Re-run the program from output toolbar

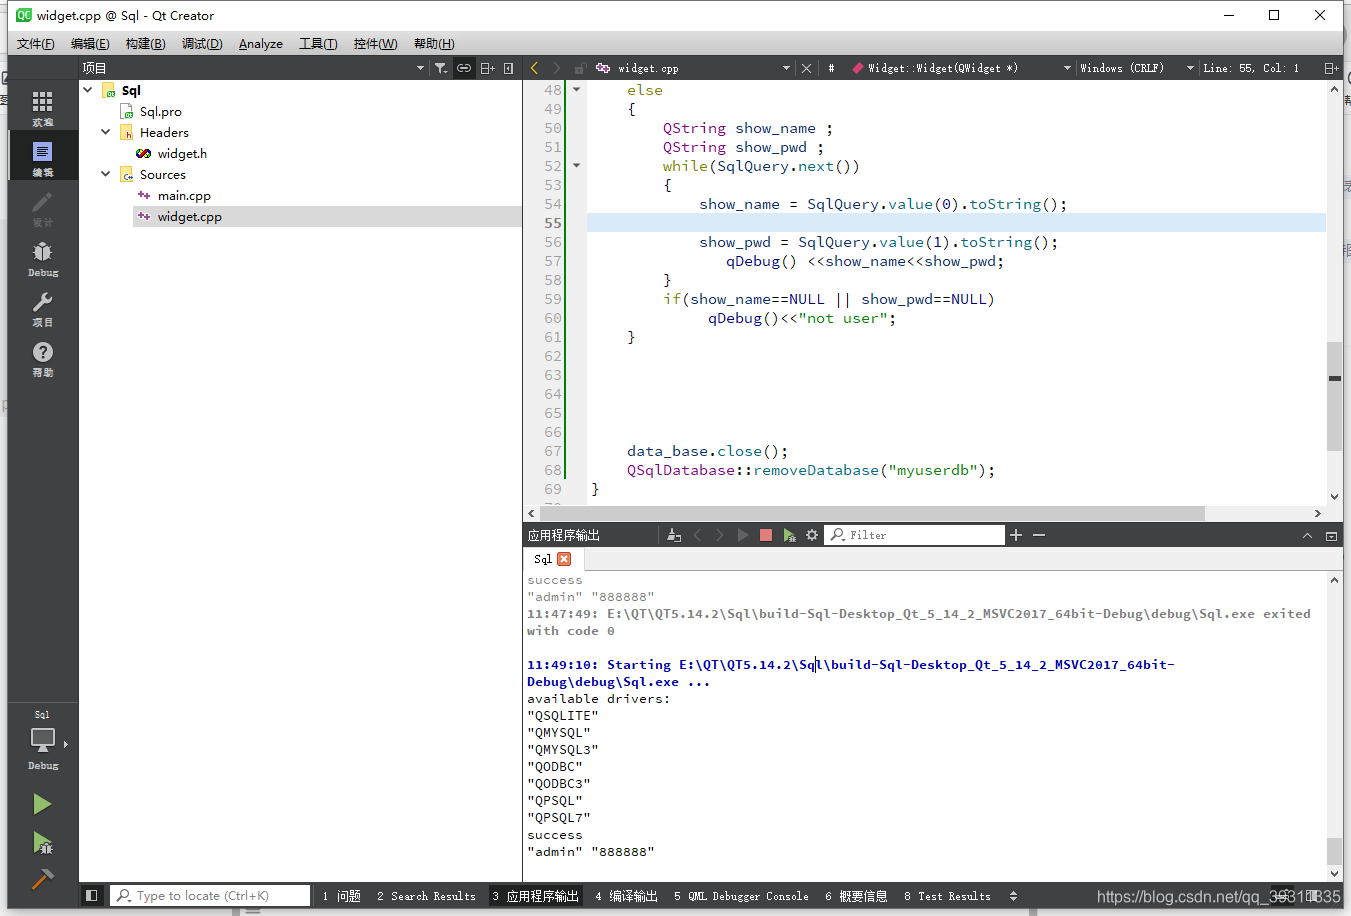(x=743, y=535)
